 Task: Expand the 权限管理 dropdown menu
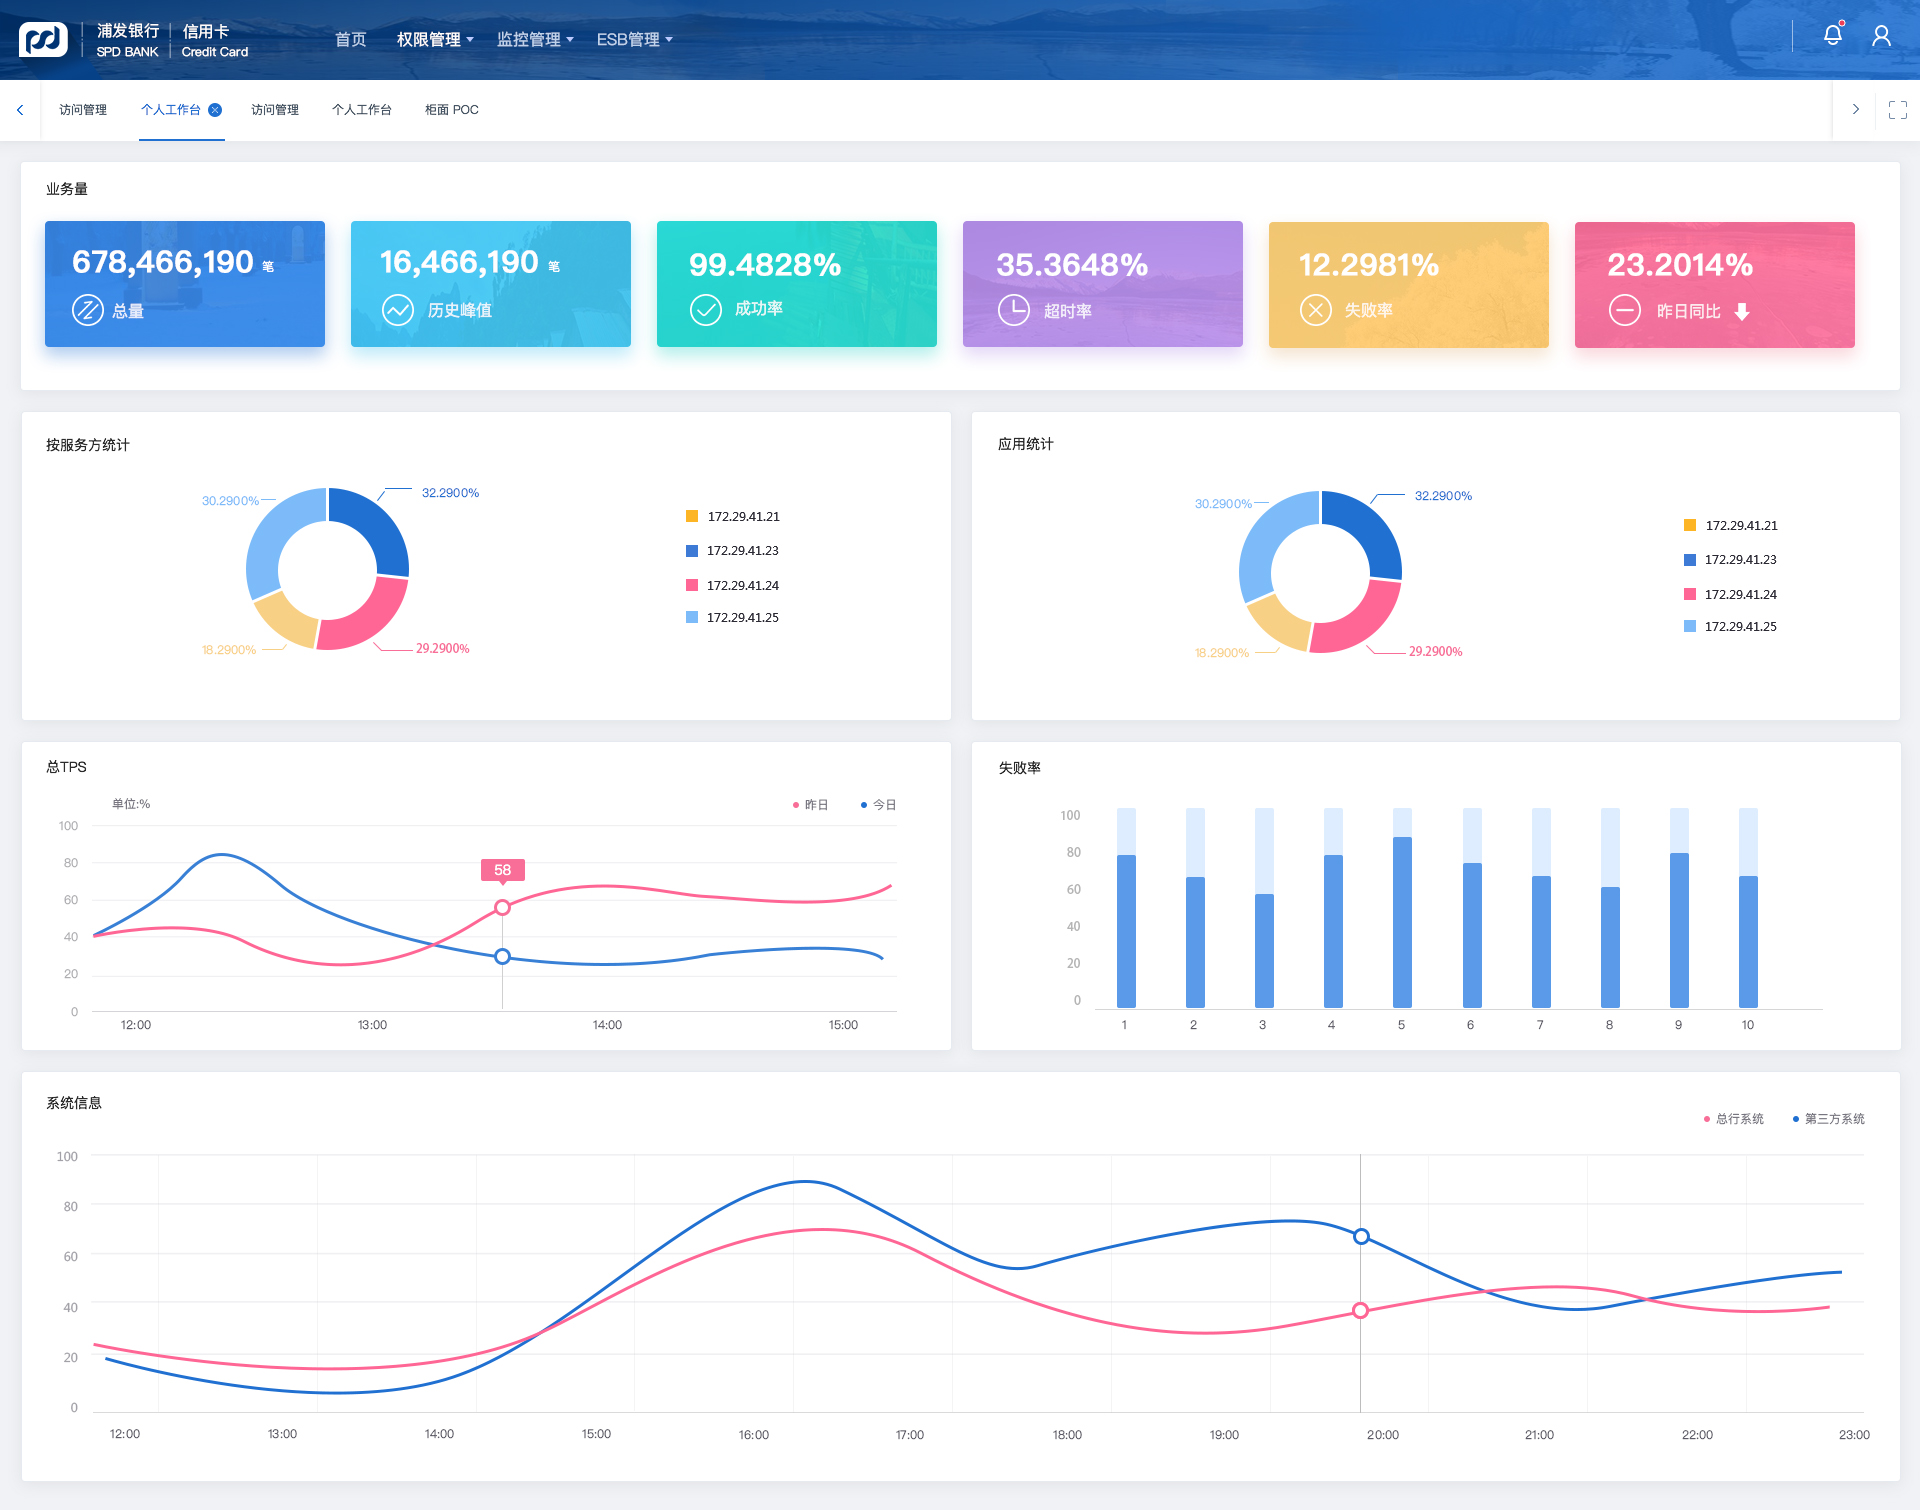[x=435, y=39]
